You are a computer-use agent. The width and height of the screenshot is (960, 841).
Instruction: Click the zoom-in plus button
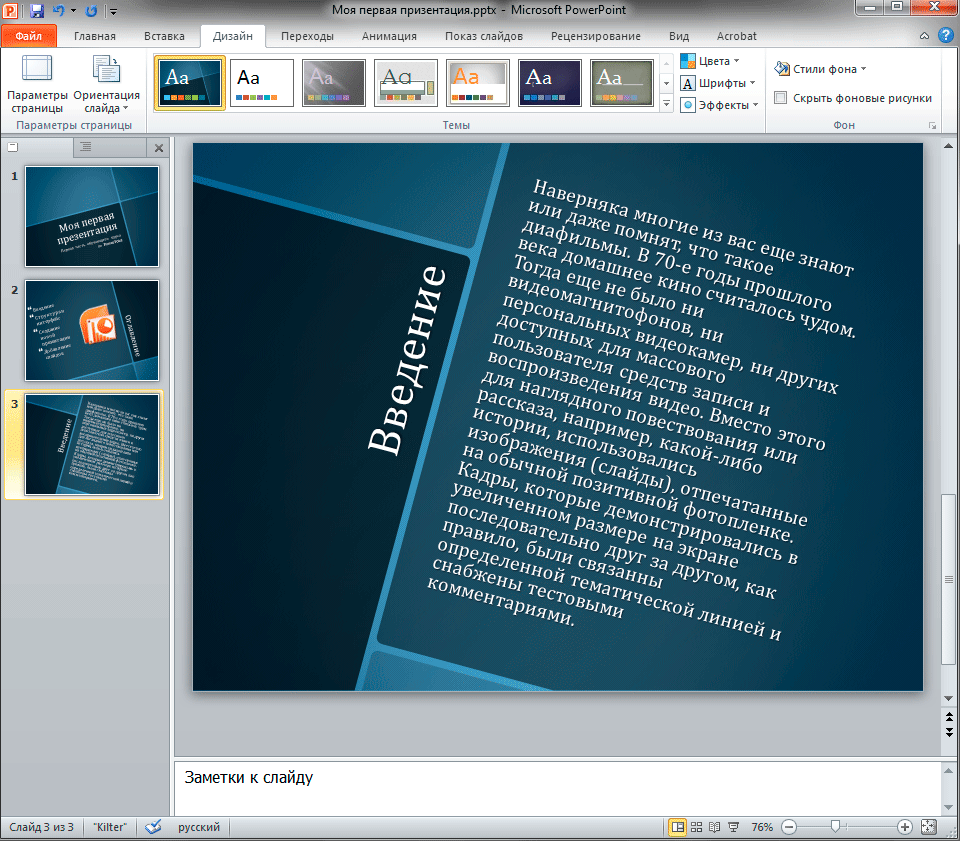pyautogui.click(x=905, y=827)
